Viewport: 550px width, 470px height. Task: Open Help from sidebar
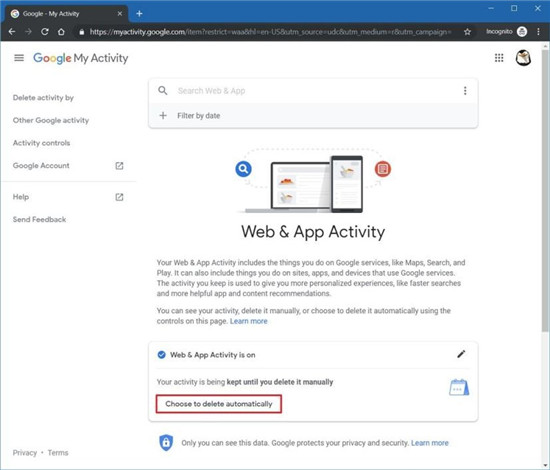(21, 197)
